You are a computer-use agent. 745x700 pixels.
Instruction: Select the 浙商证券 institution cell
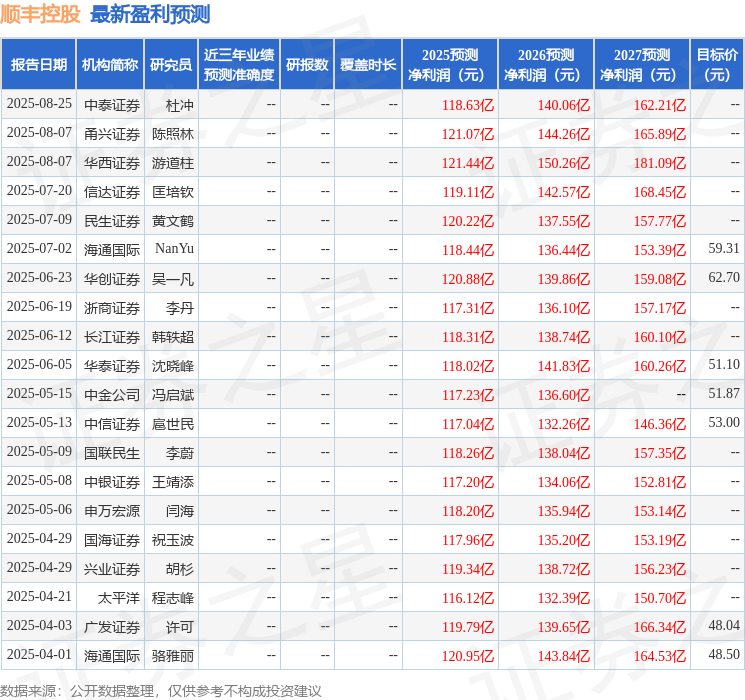tap(112, 307)
